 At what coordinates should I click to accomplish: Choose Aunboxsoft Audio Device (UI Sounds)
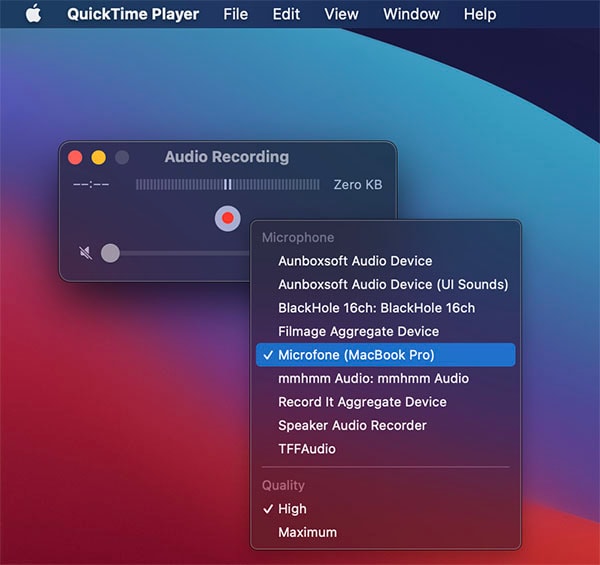tap(385, 285)
